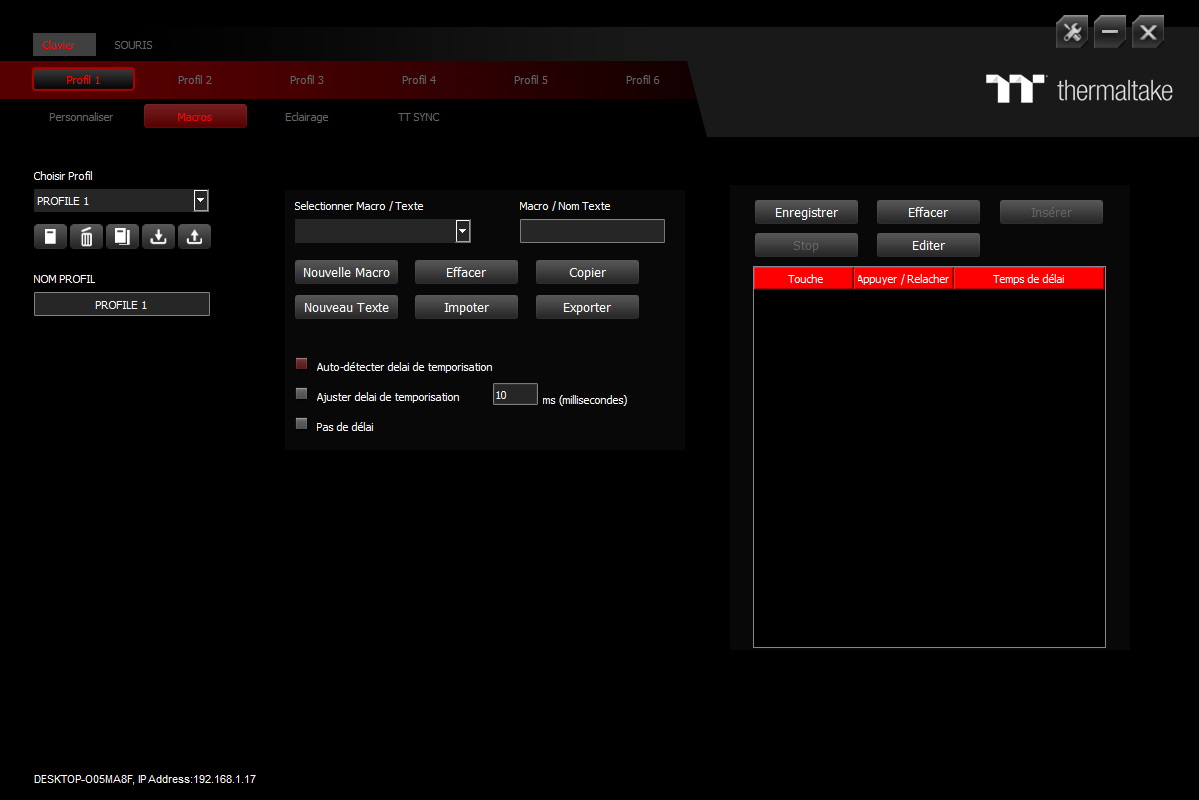Open the Eclairage tab
The image size is (1199, 800).
tap(306, 117)
